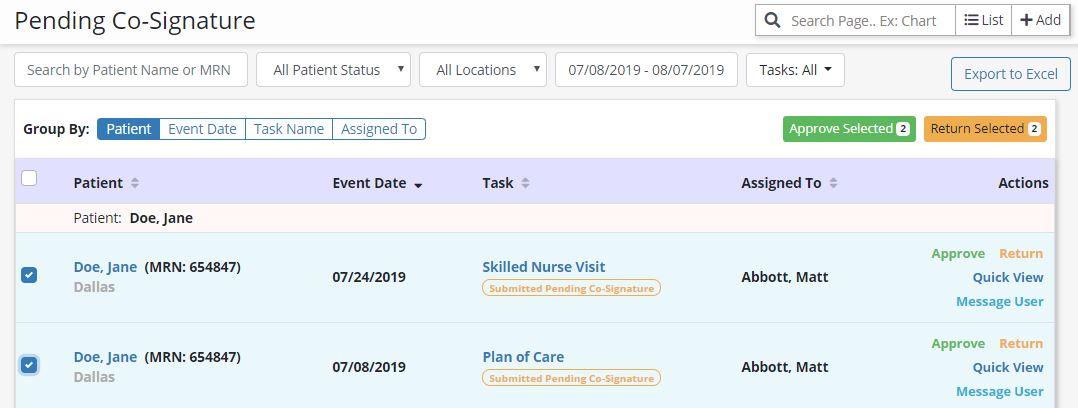Click the Return Selected button
Viewport: 1078px width, 408px height.
click(985, 129)
